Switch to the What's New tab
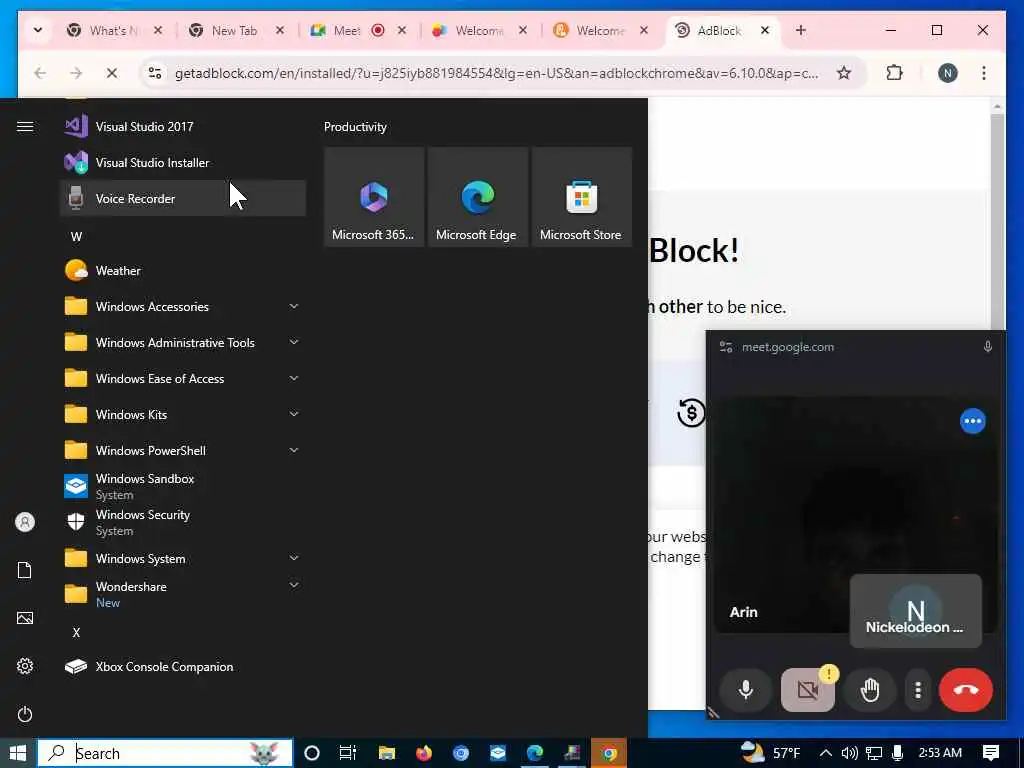The height and width of the screenshot is (768, 1024). (115, 31)
